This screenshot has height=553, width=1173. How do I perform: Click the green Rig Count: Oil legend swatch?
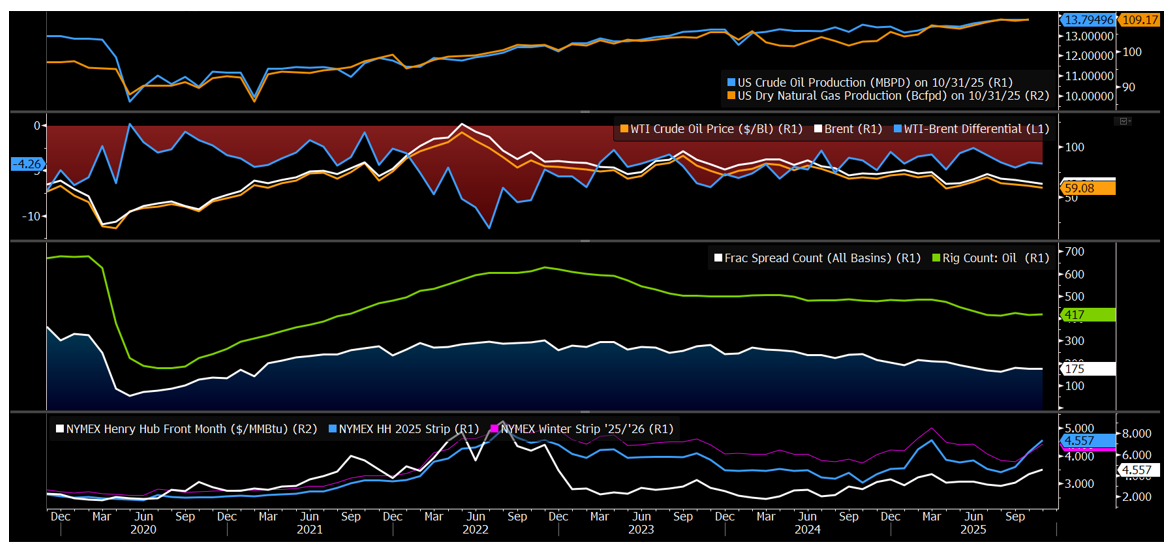coord(936,258)
